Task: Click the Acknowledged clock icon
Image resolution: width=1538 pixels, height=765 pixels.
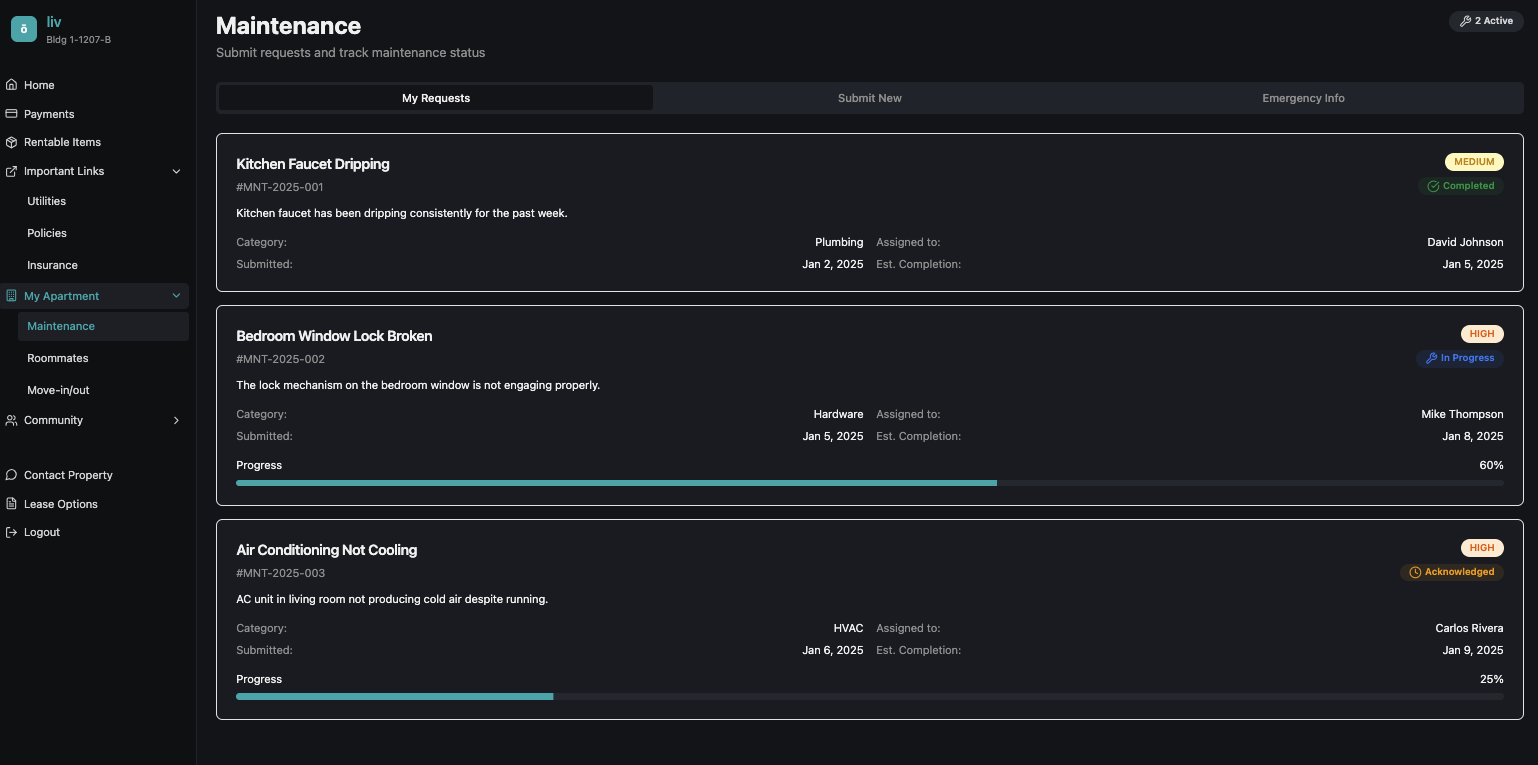Action: click(x=1415, y=572)
